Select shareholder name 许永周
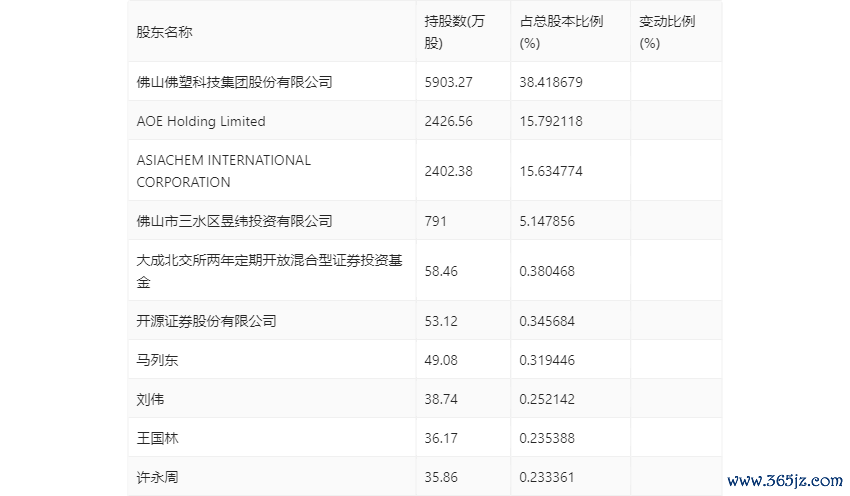 click(158, 477)
